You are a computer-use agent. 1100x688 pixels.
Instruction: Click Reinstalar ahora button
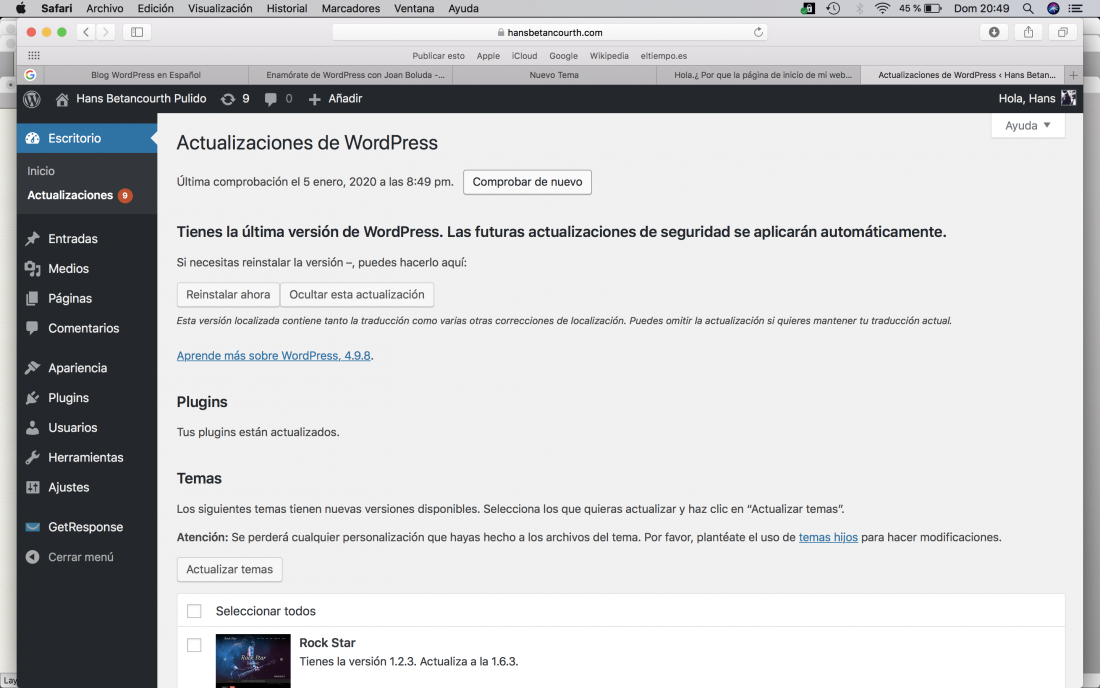pyautogui.click(x=228, y=295)
